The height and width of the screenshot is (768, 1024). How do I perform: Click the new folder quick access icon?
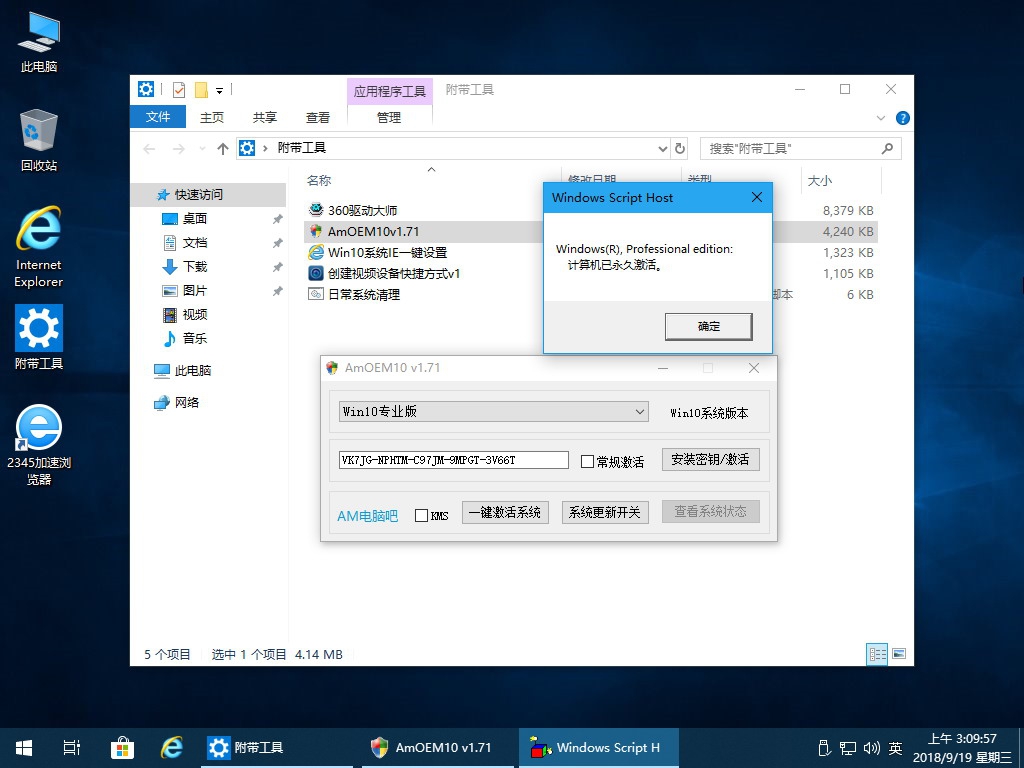[x=201, y=89]
